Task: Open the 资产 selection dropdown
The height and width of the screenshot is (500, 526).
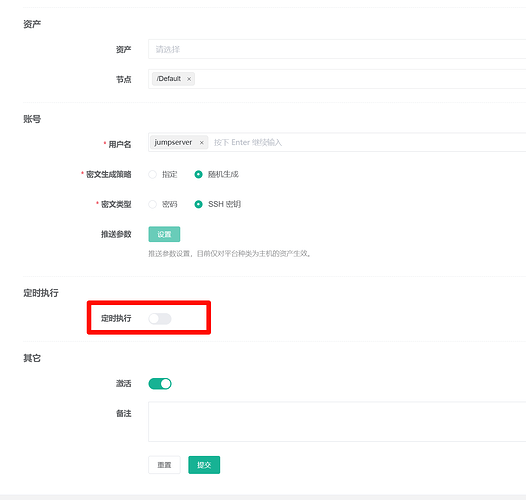Action: 337,49
